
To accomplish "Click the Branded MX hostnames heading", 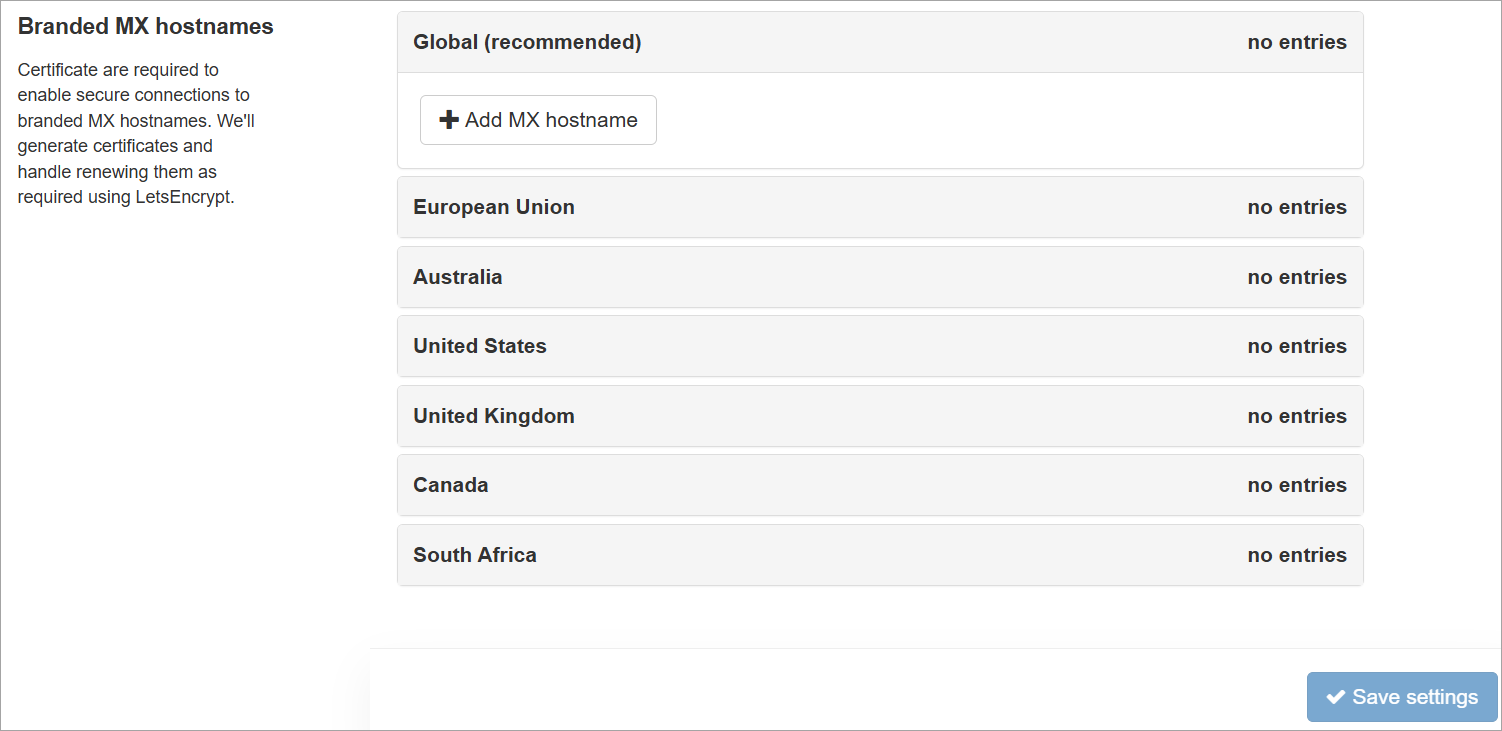I will coord(146,27).
